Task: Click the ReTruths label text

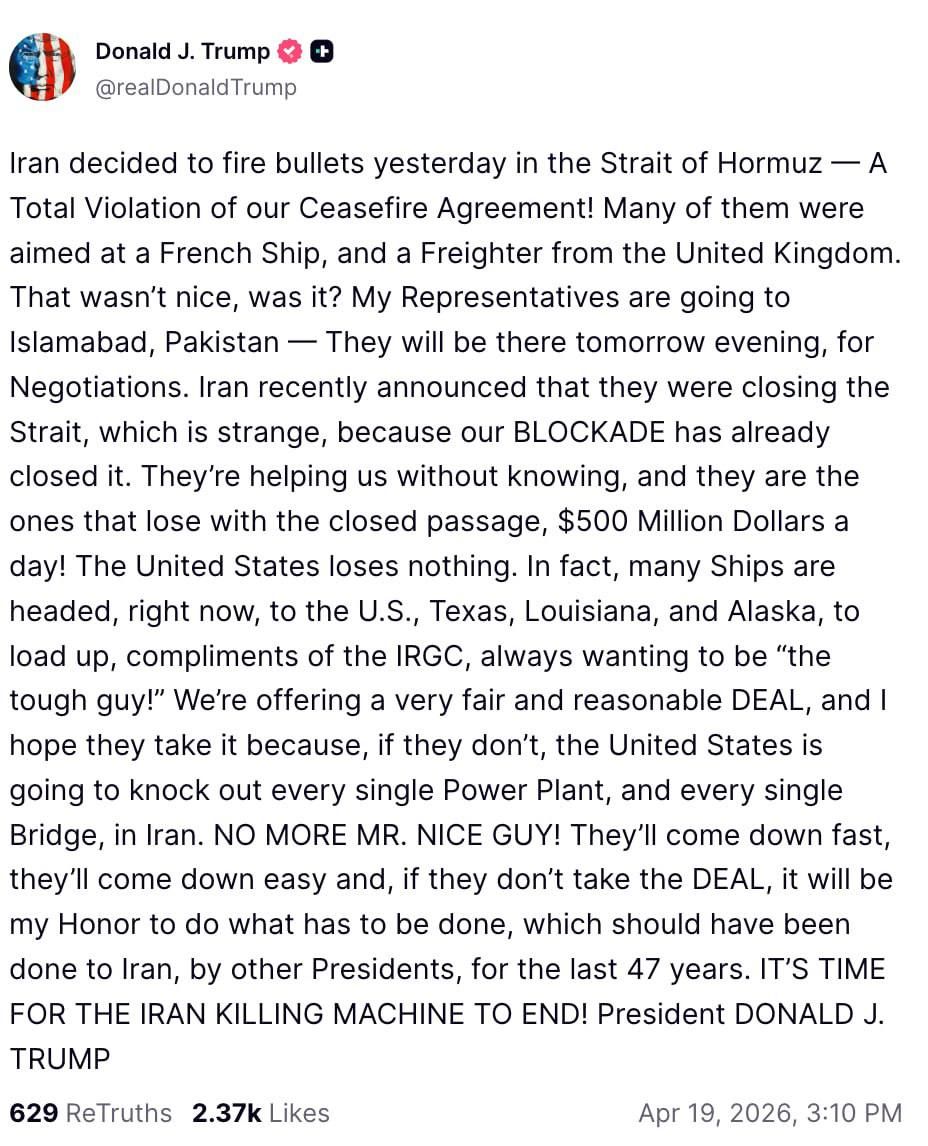Action: (118, 1113)
